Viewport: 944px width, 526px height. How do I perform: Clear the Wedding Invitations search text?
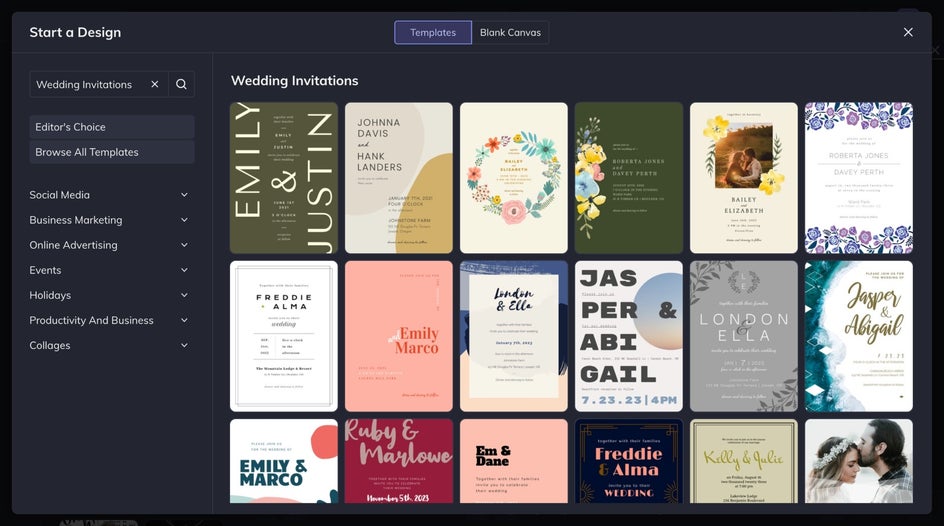pyautogui.click(x=155, y=84)
